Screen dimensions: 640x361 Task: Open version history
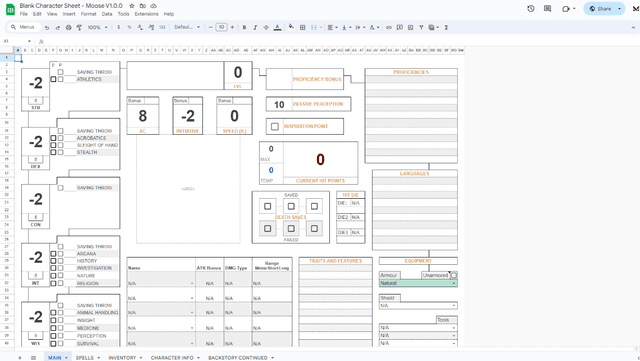[x=531, y=9]
